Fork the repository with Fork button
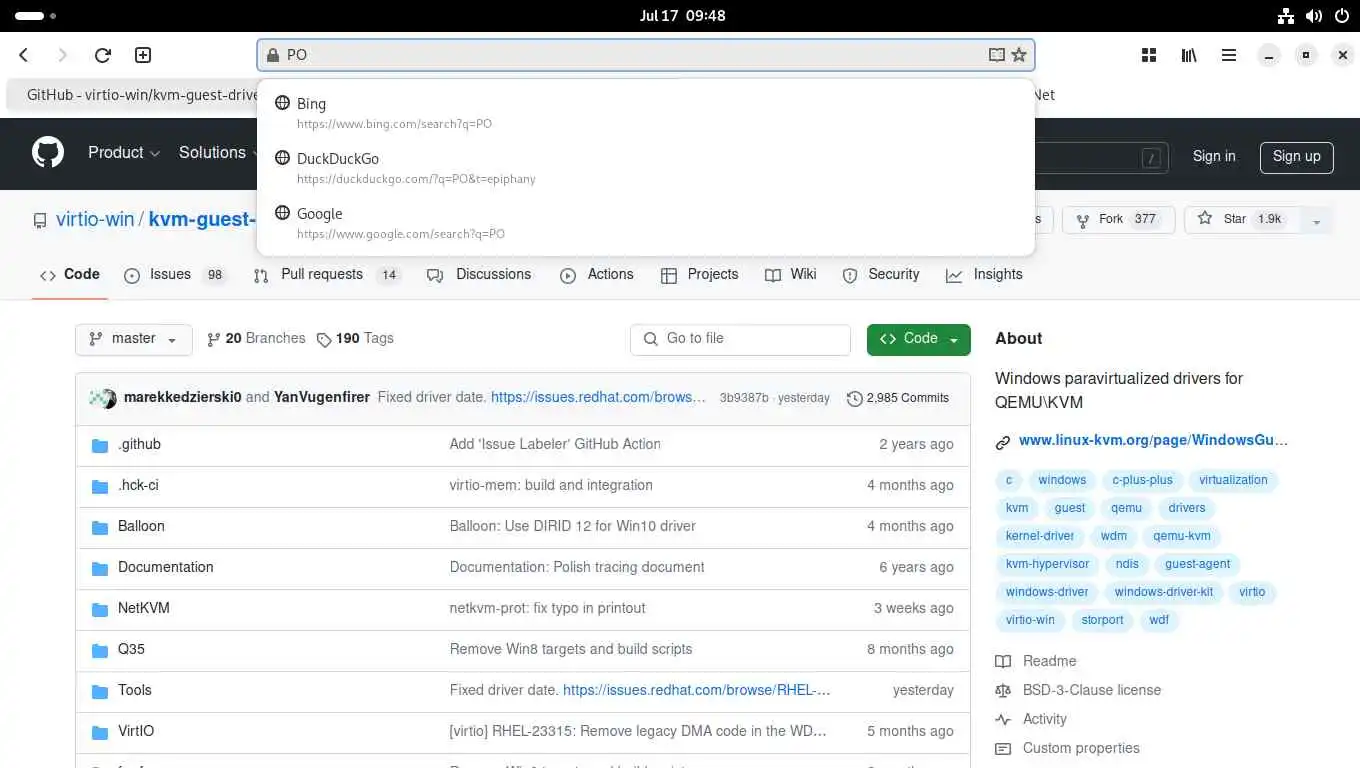1360x768 pixels. [x=1118, y=220]
